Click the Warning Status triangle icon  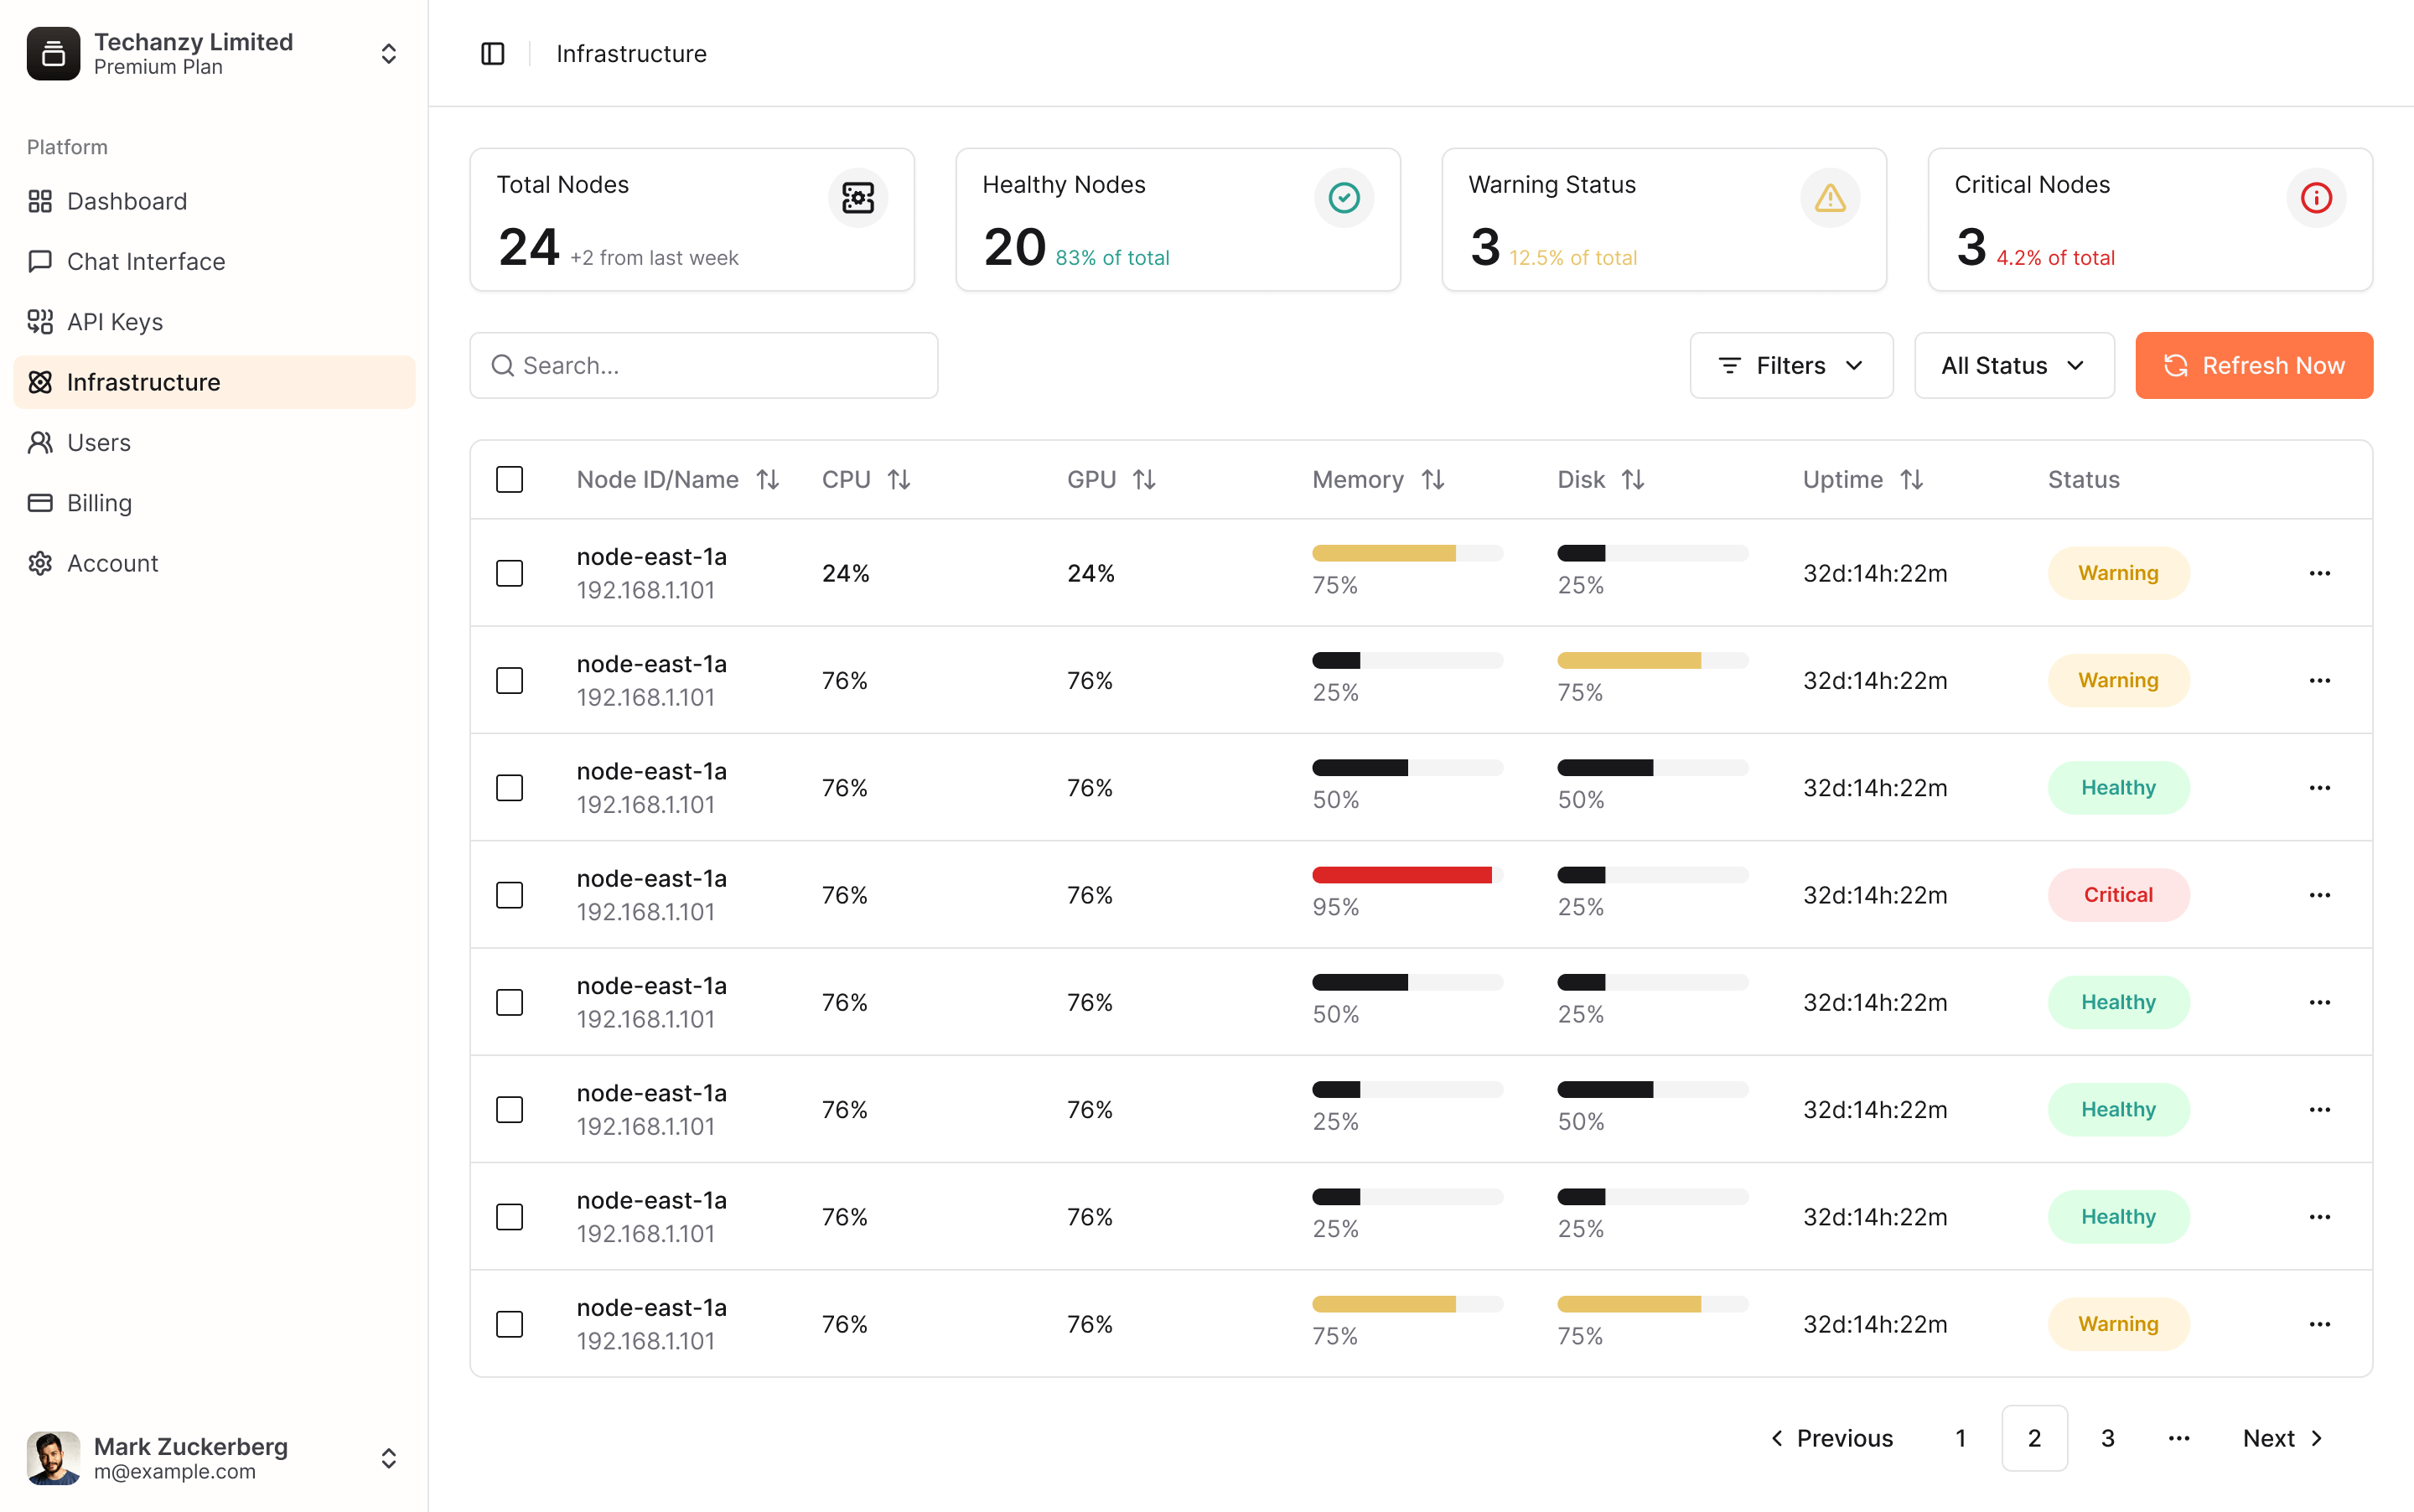pos(1829,198)
